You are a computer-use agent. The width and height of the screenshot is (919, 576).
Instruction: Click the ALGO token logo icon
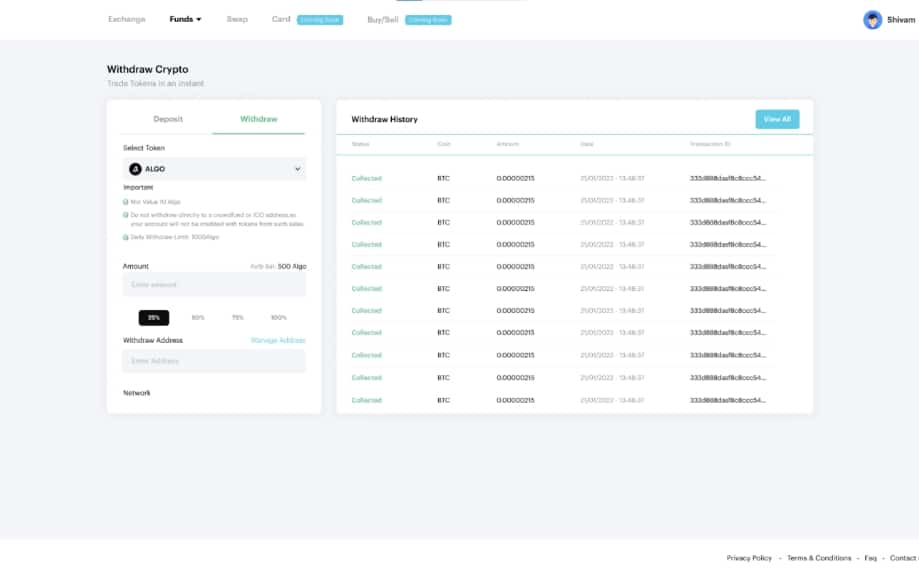click(x=136, y=169)
